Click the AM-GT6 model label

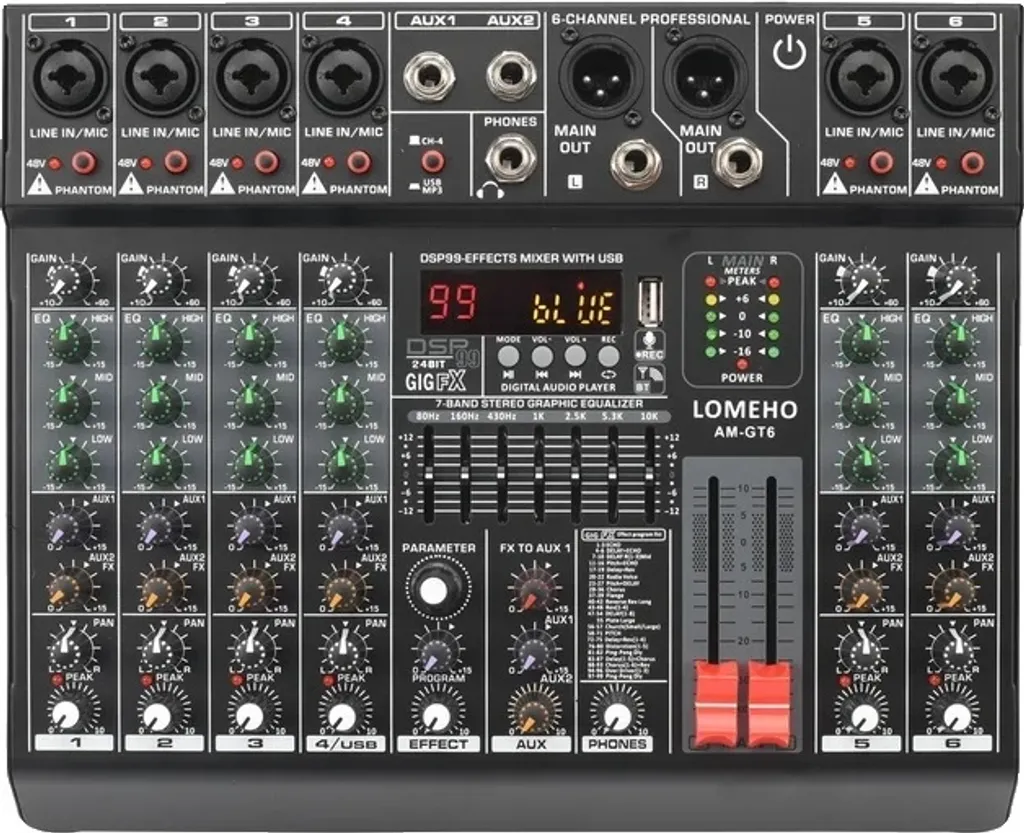pyautogui.click(x=744, y=432)
